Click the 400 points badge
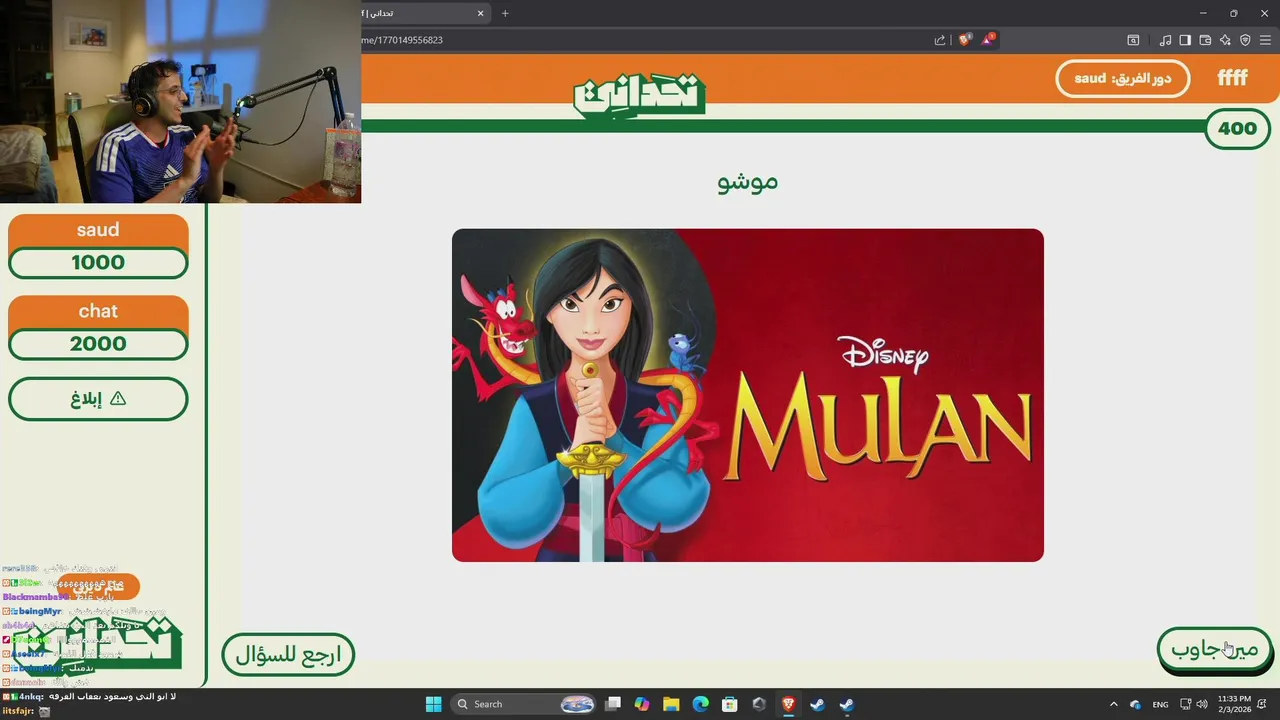The image size is (1280, 720). [1237, 129]
